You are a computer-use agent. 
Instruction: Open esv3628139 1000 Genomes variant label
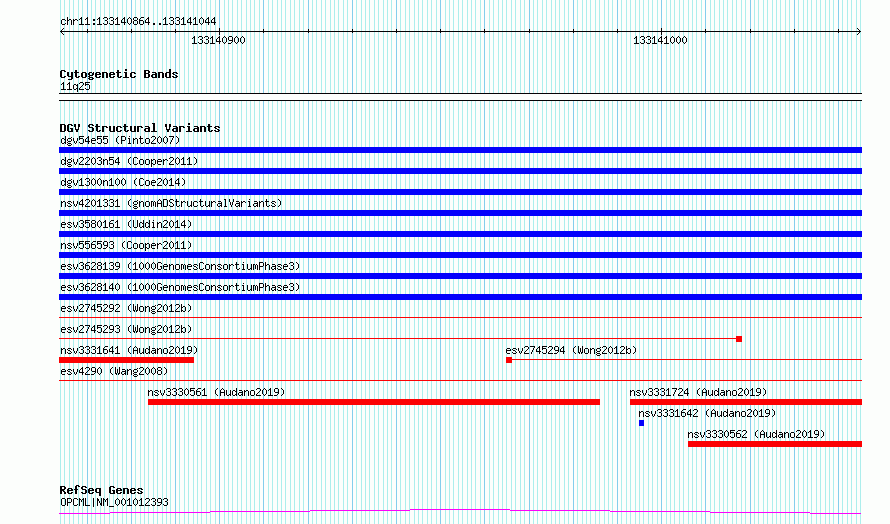(x=180, y=266)
